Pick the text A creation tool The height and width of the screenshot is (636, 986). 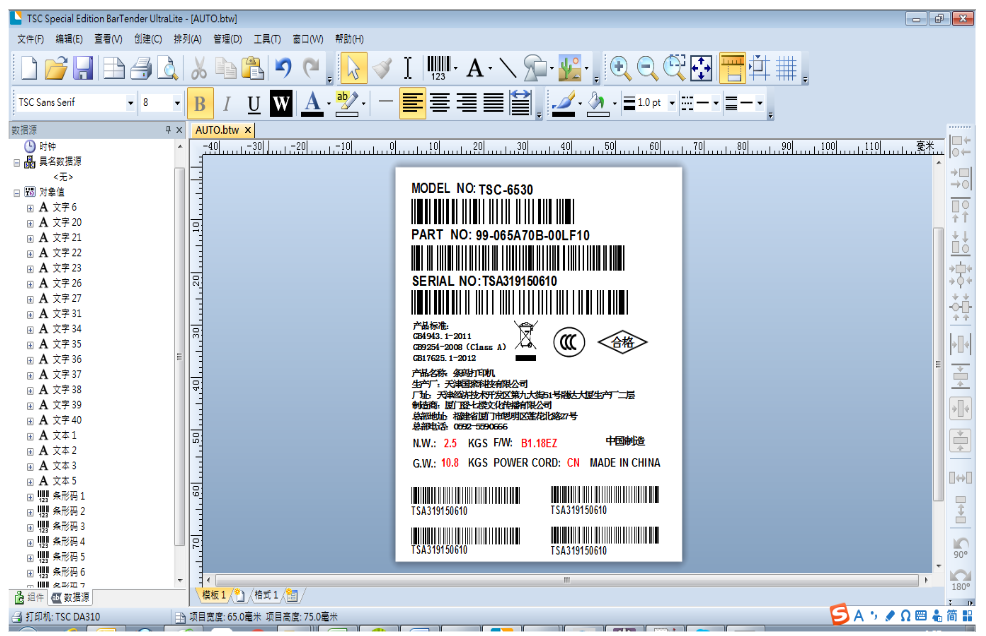point(475,68)
